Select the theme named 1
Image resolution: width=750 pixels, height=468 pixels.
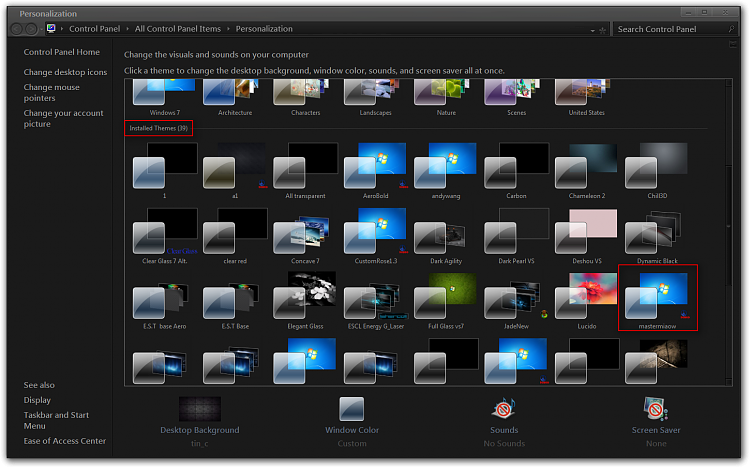[165, 170]
